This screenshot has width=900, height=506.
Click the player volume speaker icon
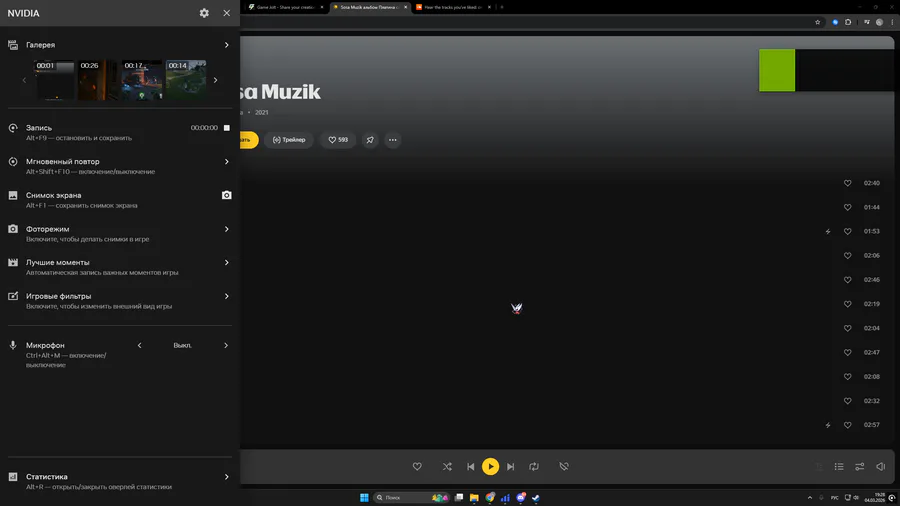[880, 466]
